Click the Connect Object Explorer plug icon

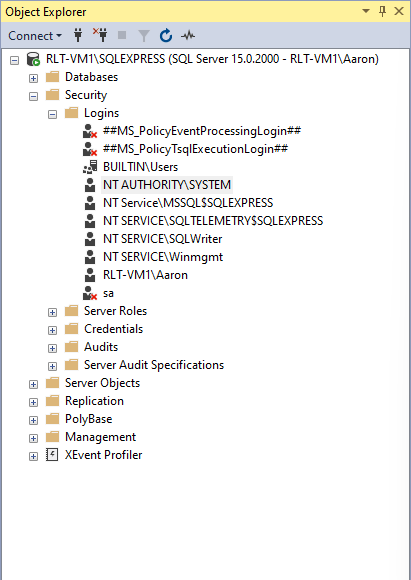coord(78,36)
